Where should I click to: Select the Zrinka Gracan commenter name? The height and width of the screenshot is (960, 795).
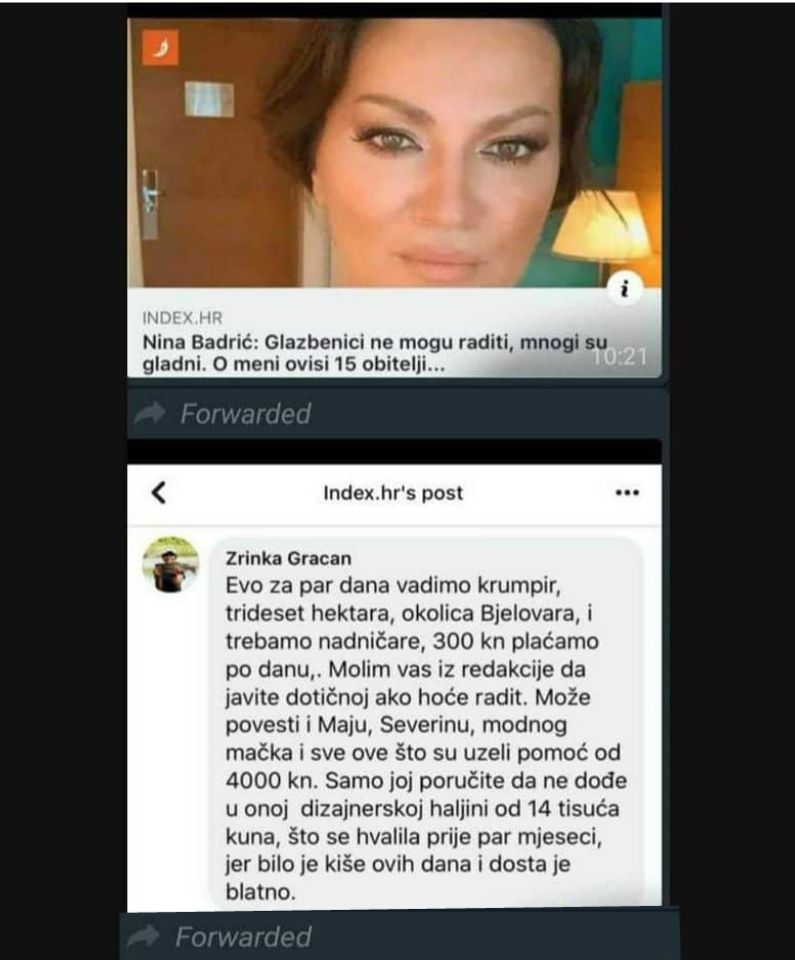click(288, 558)
